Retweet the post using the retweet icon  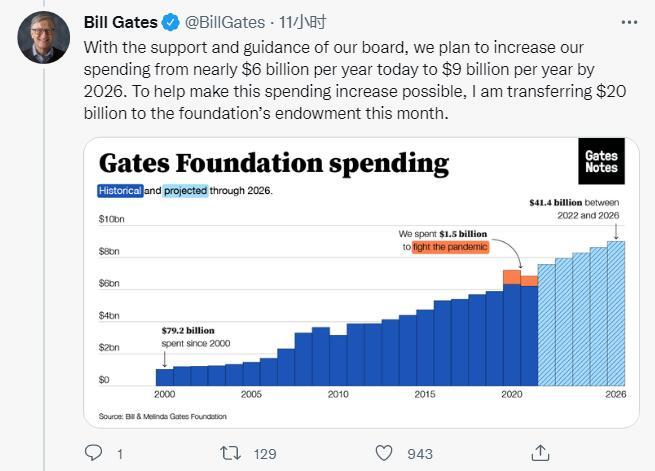click(x=230, y=453)
